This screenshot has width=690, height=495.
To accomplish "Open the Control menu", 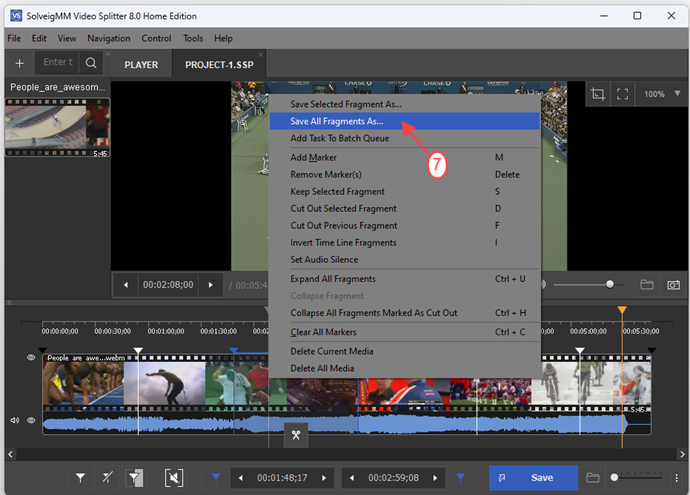I will tap(156, 38).
